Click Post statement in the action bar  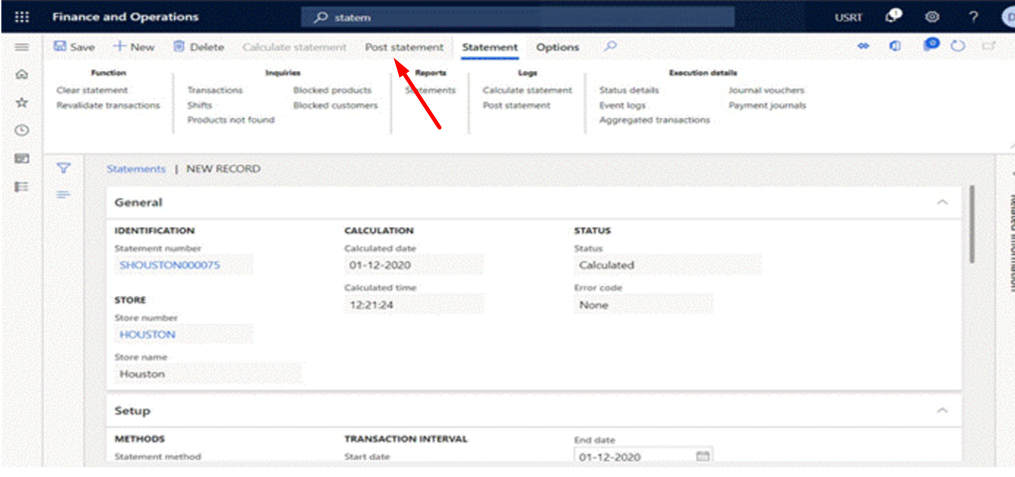[x=404, y=47]
